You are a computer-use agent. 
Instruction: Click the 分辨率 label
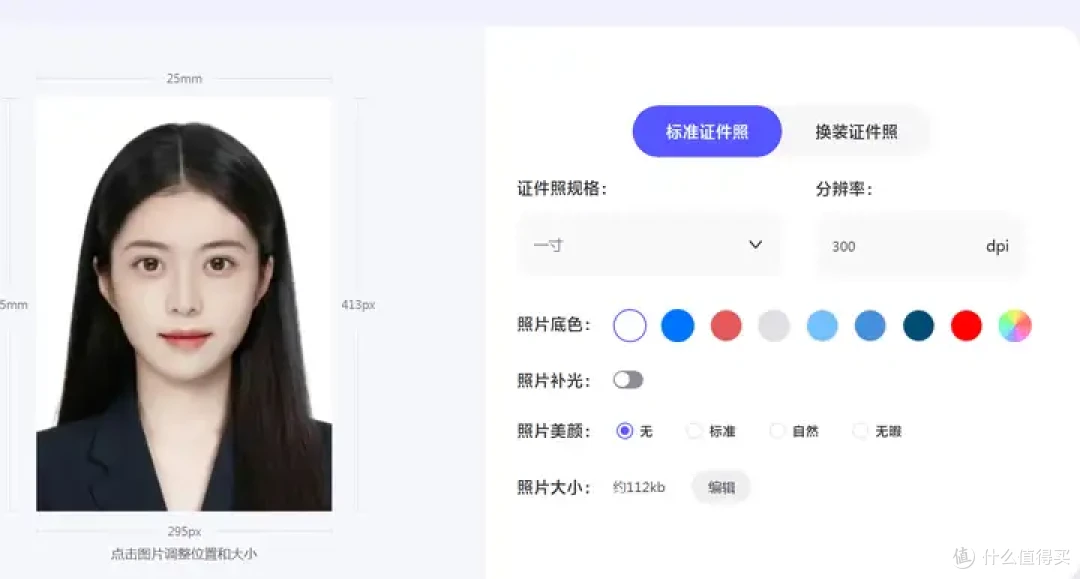pos(844,189)
